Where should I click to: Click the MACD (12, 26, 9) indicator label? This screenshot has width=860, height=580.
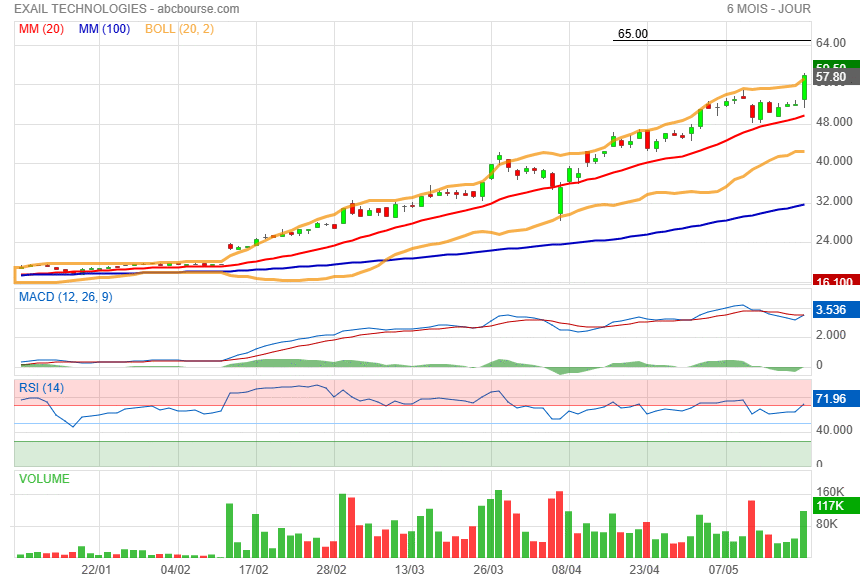(66, 297)
